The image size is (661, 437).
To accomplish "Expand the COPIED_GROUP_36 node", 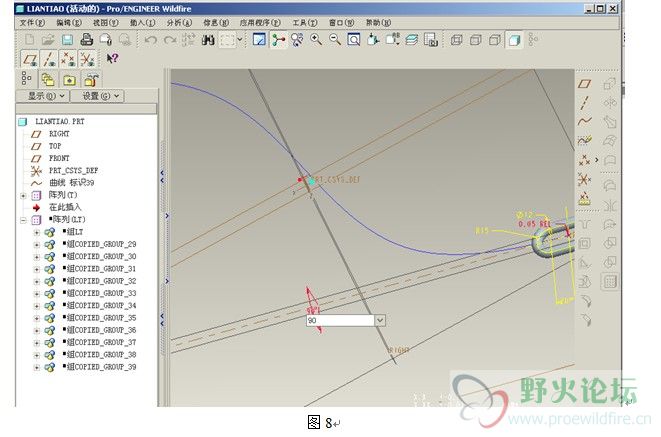I will (x=36, y=330).
